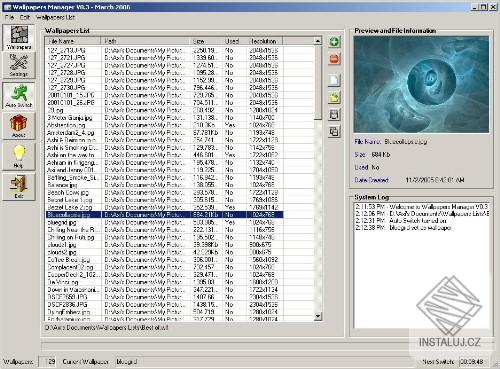Open the About gift box icon

pyautogui.click(x=19, y=126)
